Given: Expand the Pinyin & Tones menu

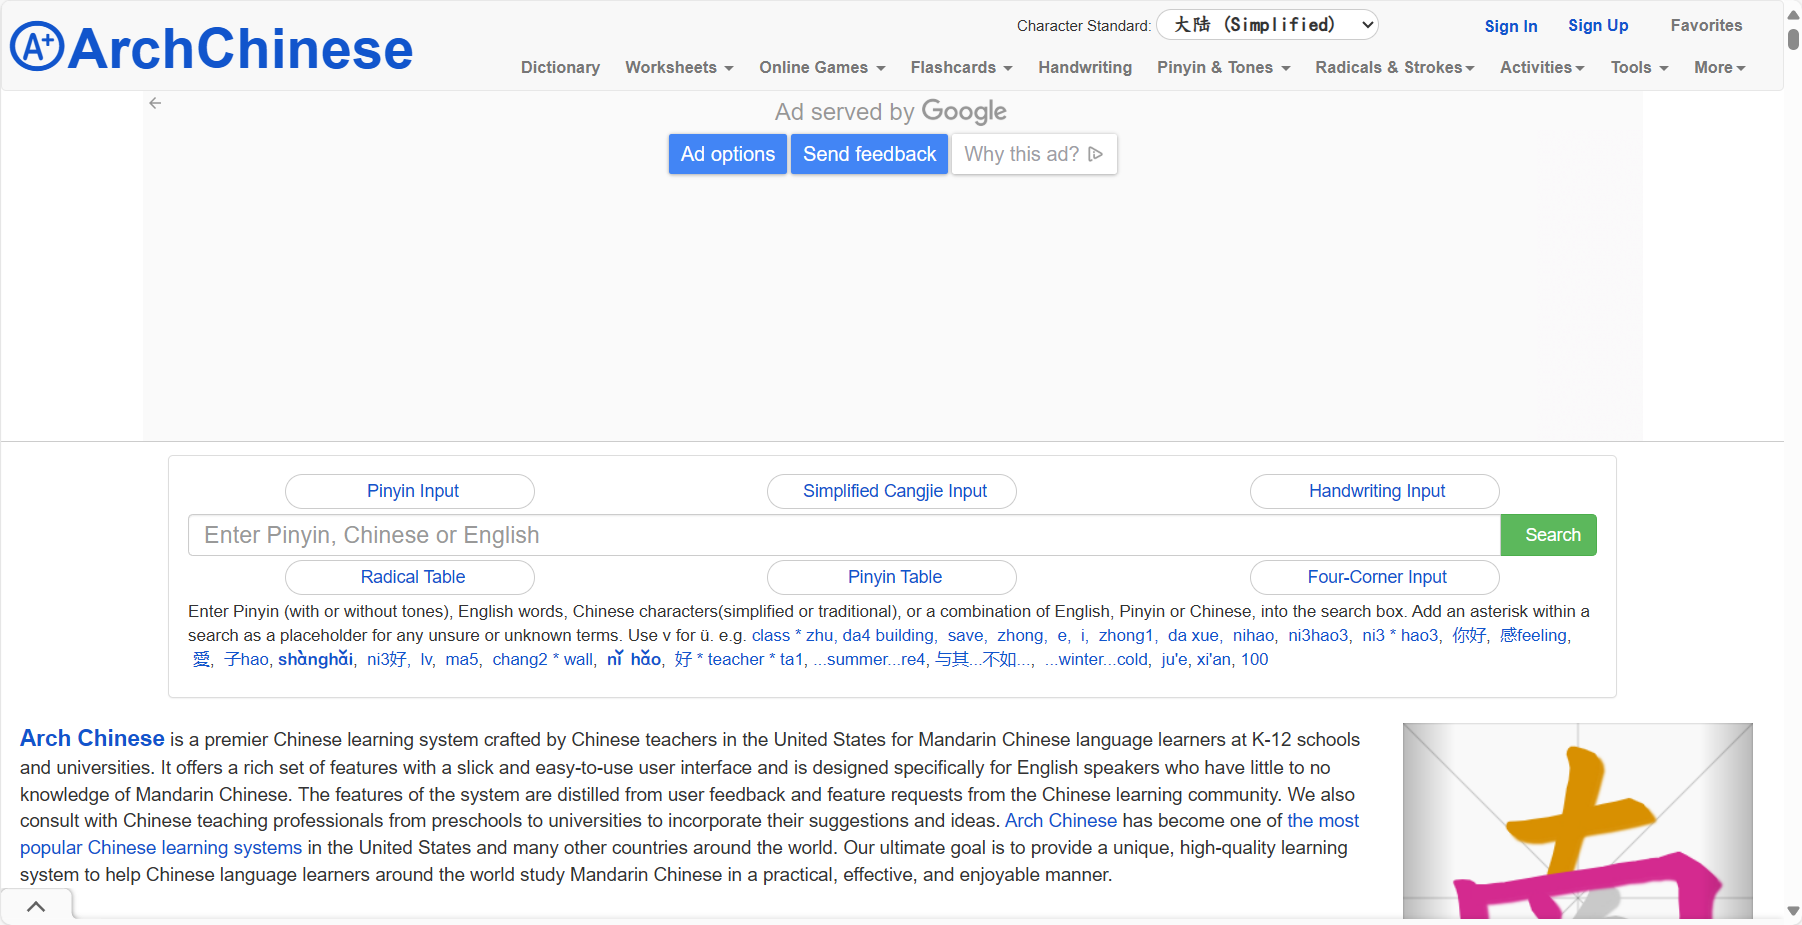Looking at the screenshot, I should 1223,67.
